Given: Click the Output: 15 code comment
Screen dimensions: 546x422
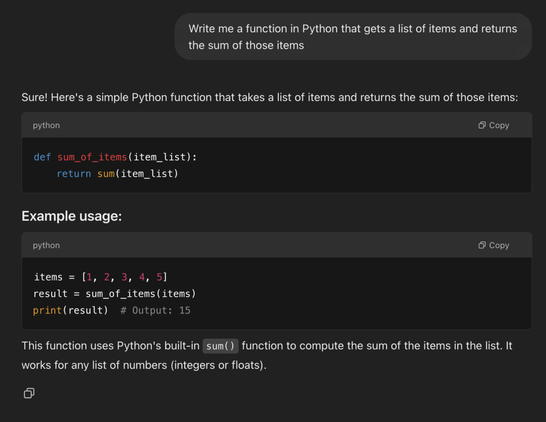Looking at the screenshot, I should tap(155, 311).
